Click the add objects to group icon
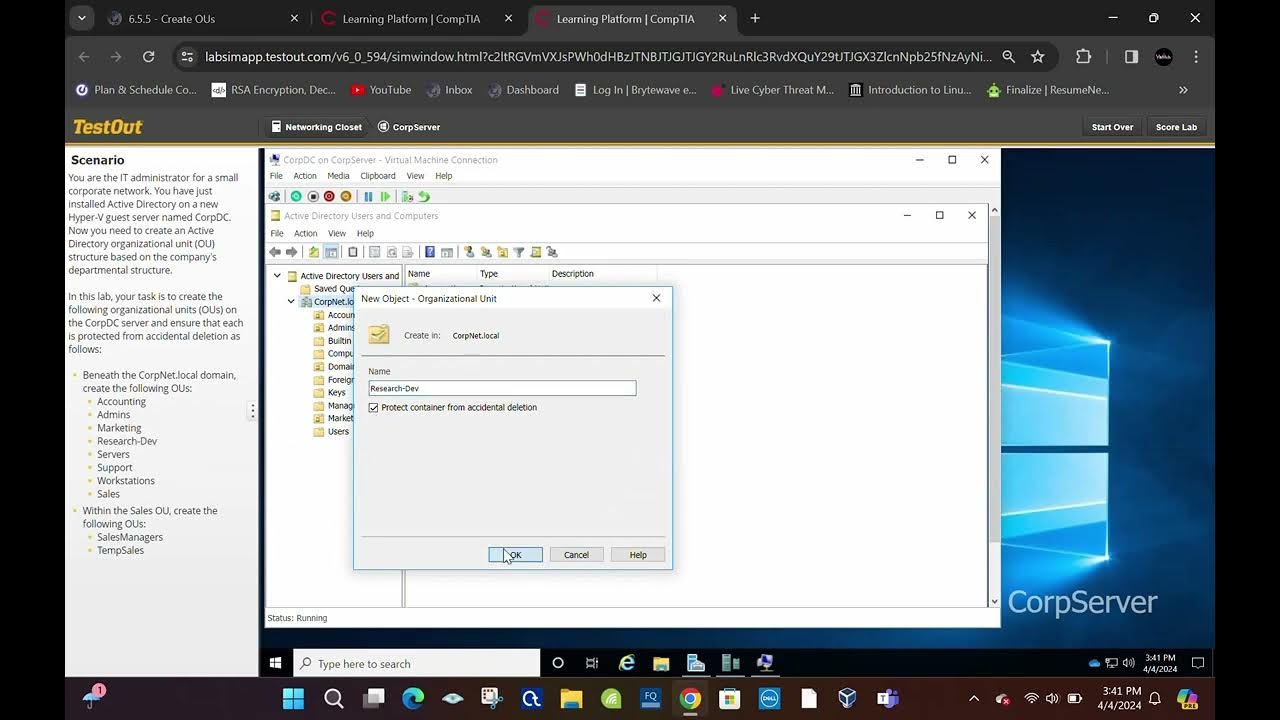The image size is (1280, 720). [552, 252]
